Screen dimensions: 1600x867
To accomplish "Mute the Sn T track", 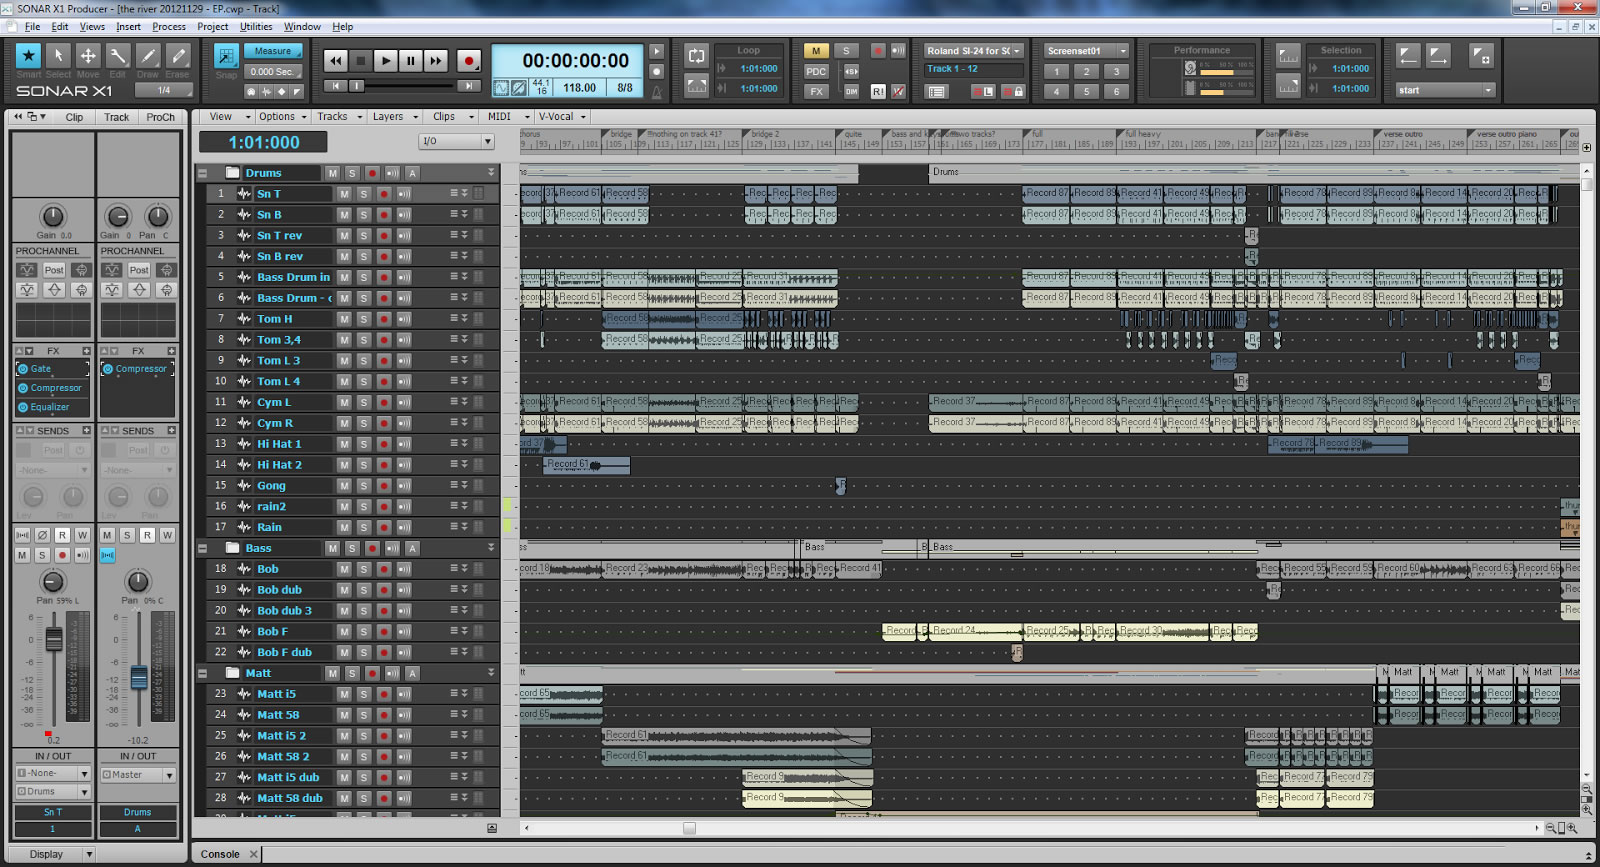I will pyautogui.click(x=344, y=194).
